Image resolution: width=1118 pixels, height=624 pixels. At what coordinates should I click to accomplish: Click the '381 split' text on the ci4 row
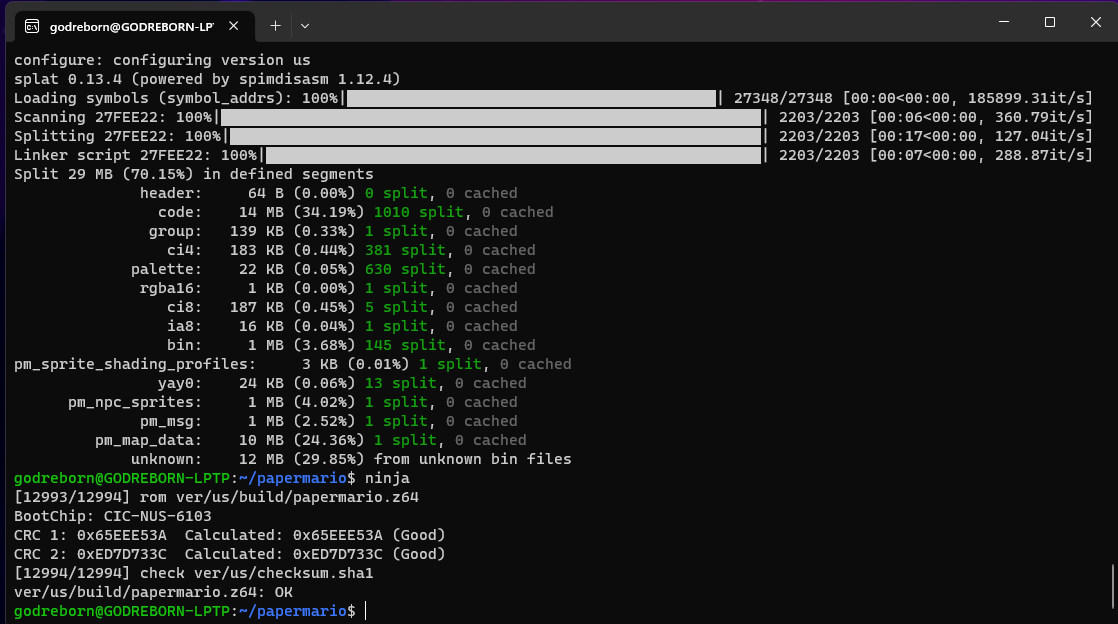pyautogui.click(x=404, y=250)
